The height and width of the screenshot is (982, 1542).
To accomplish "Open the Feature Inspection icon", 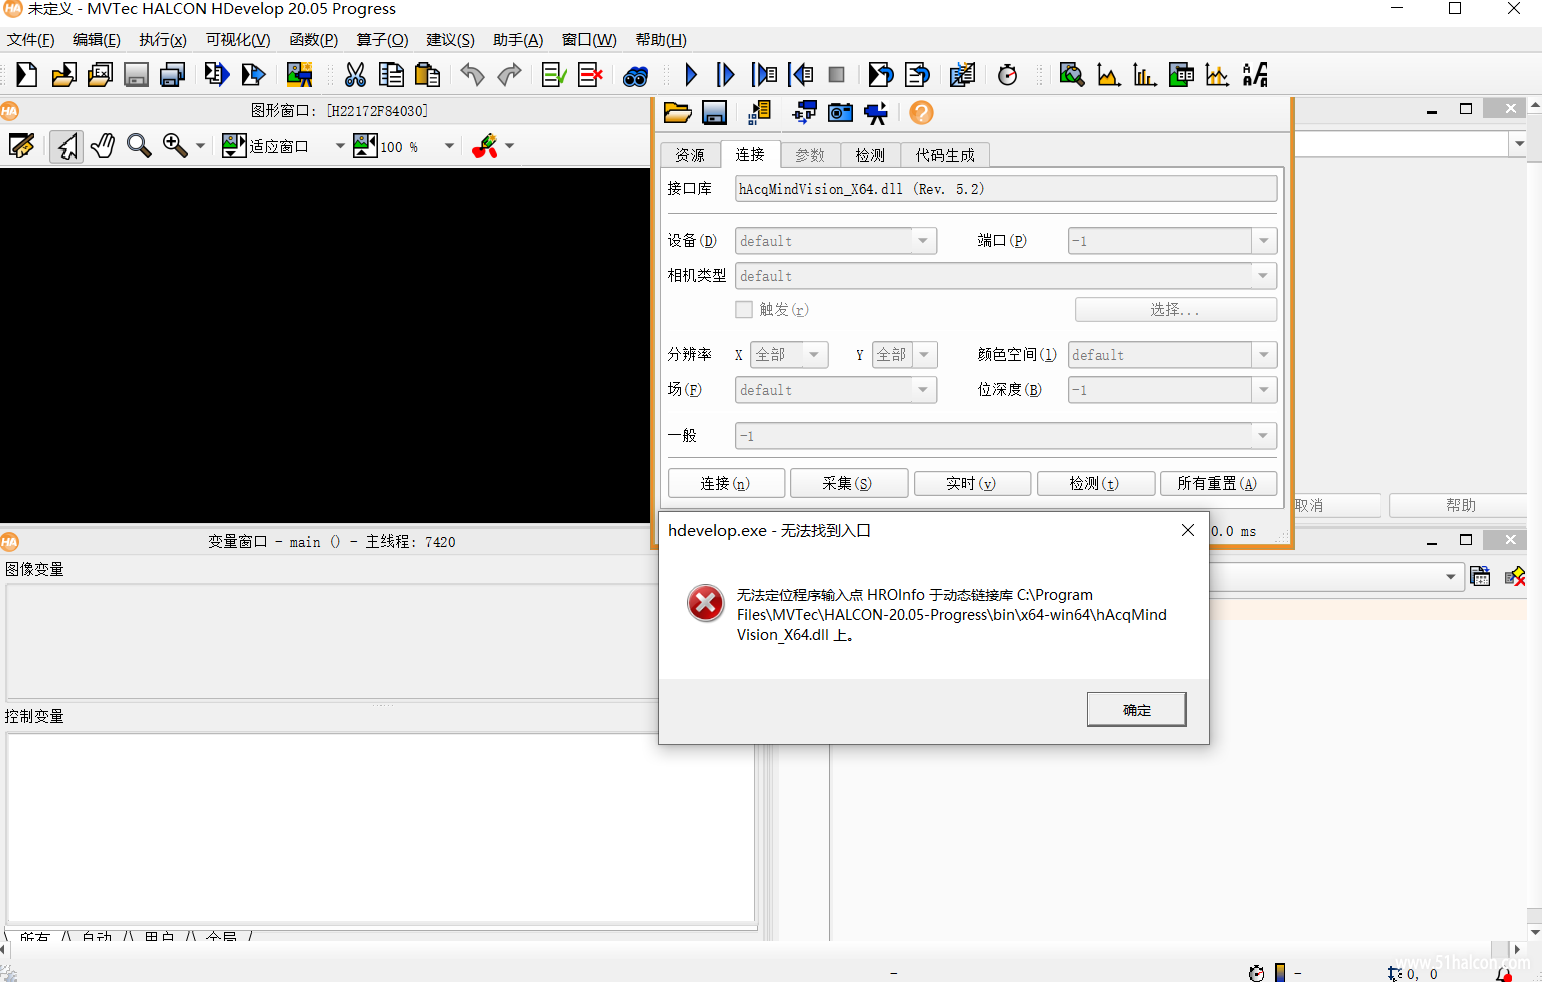I will click(x=1181, y=75).
